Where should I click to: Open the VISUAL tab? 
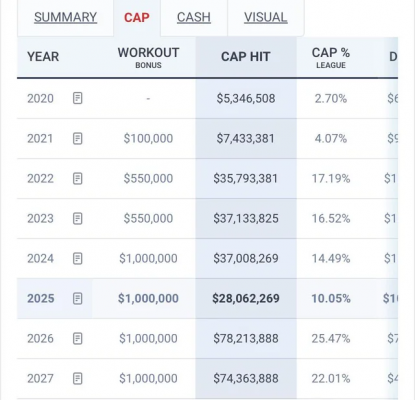(x=265, y=17)
